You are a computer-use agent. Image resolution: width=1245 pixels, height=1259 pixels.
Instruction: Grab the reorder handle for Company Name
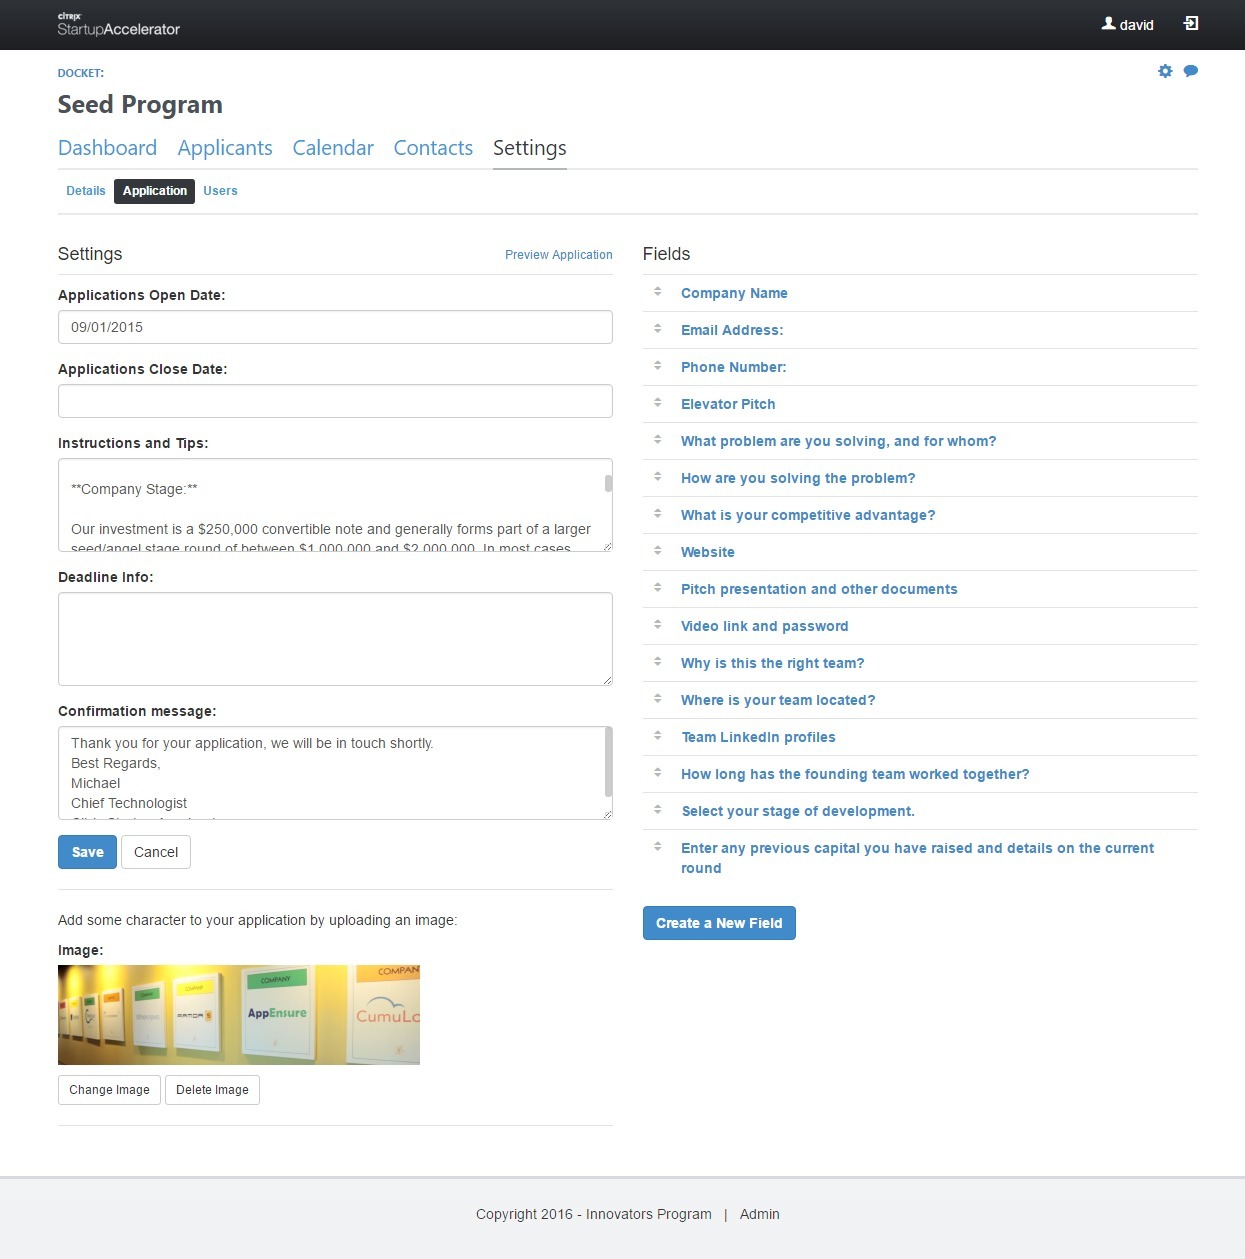pos(658,291)
